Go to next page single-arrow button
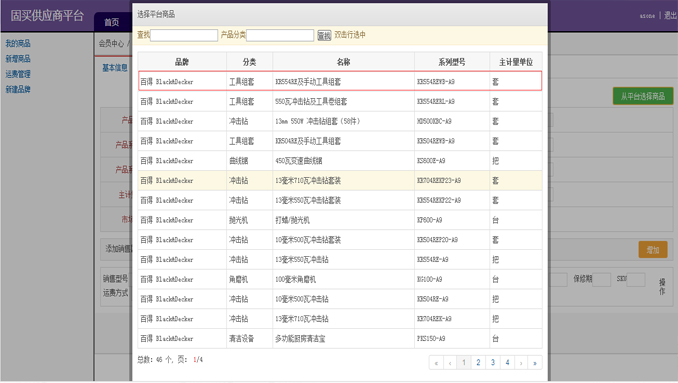Viewport: 678px width, 383px height. click(x=521, y=363)
